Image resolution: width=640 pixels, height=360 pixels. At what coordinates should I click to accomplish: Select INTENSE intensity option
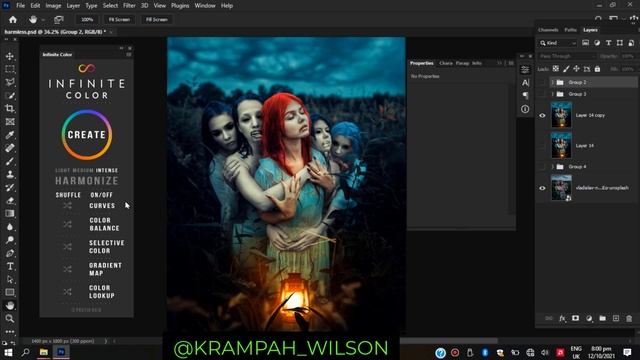pos(107,170)
